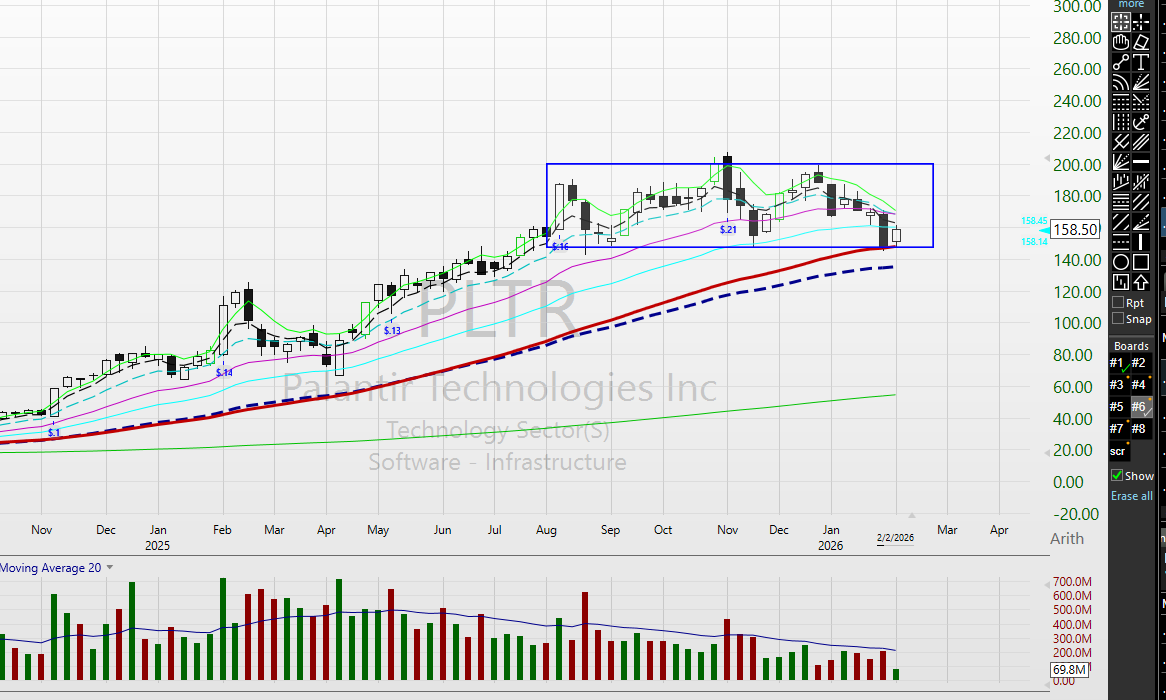Enable the Snap checkbox
Image resolution: width=1166 pixels, height=700 pixels.
point(1118,318)
